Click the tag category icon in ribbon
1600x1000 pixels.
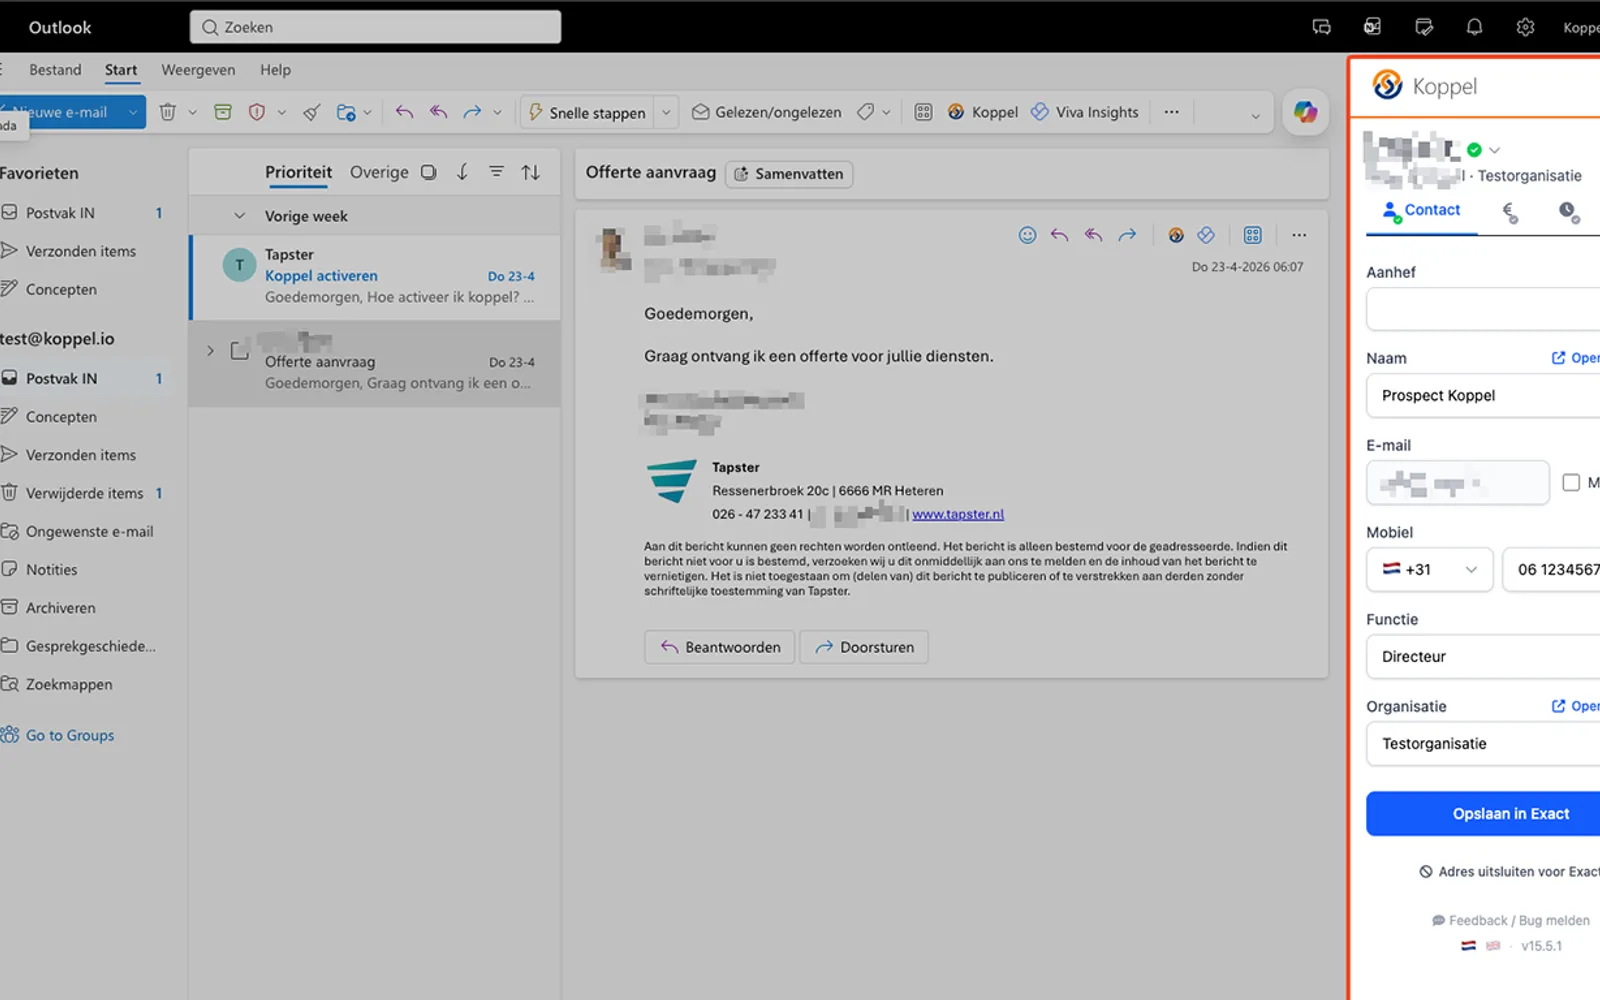coord(866,112)
